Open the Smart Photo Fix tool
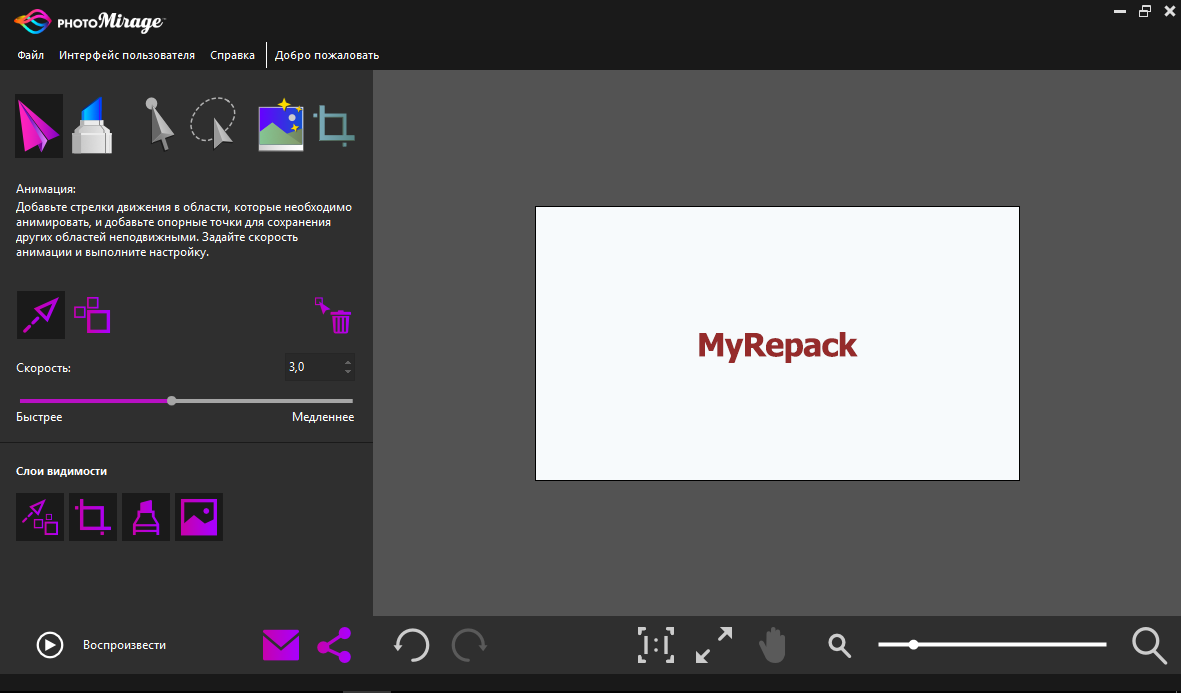This screenshot has height=693, width=1181. 280,125
